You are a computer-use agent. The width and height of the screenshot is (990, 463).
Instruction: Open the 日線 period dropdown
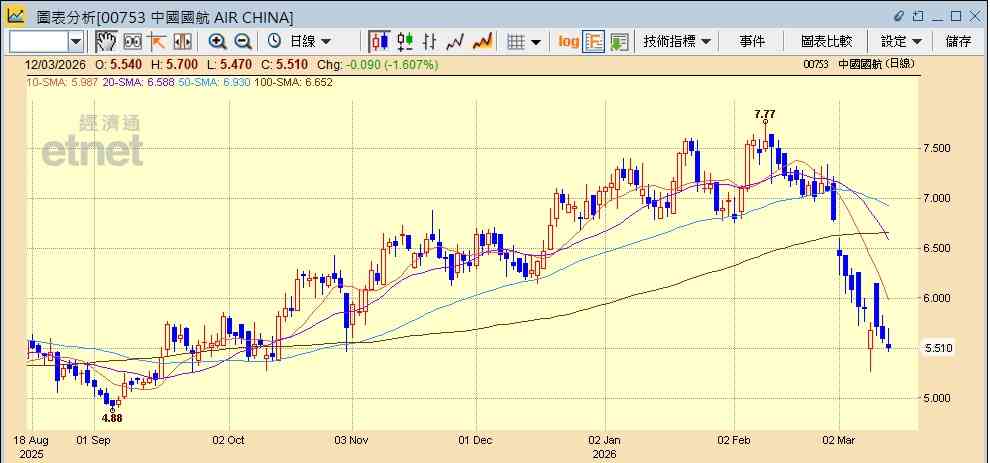[x=310, y=42]
